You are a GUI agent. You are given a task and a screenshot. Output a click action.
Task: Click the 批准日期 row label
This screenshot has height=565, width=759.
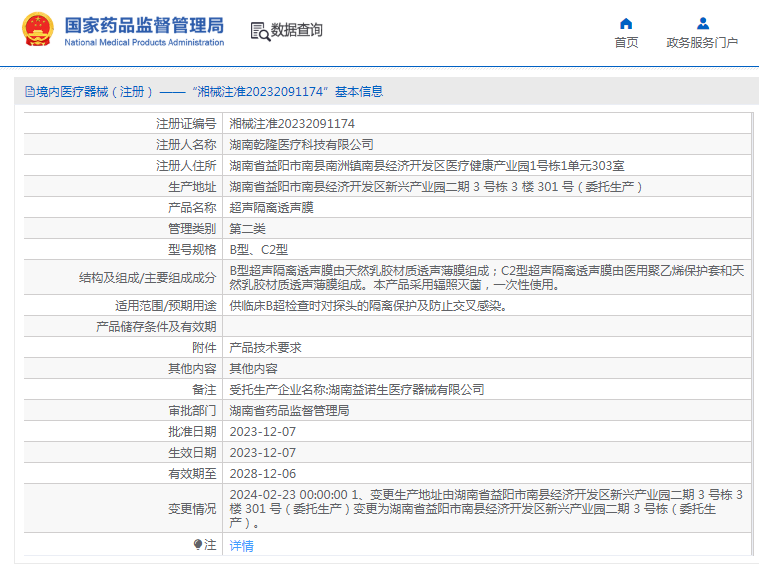click(x=192, y=432)
